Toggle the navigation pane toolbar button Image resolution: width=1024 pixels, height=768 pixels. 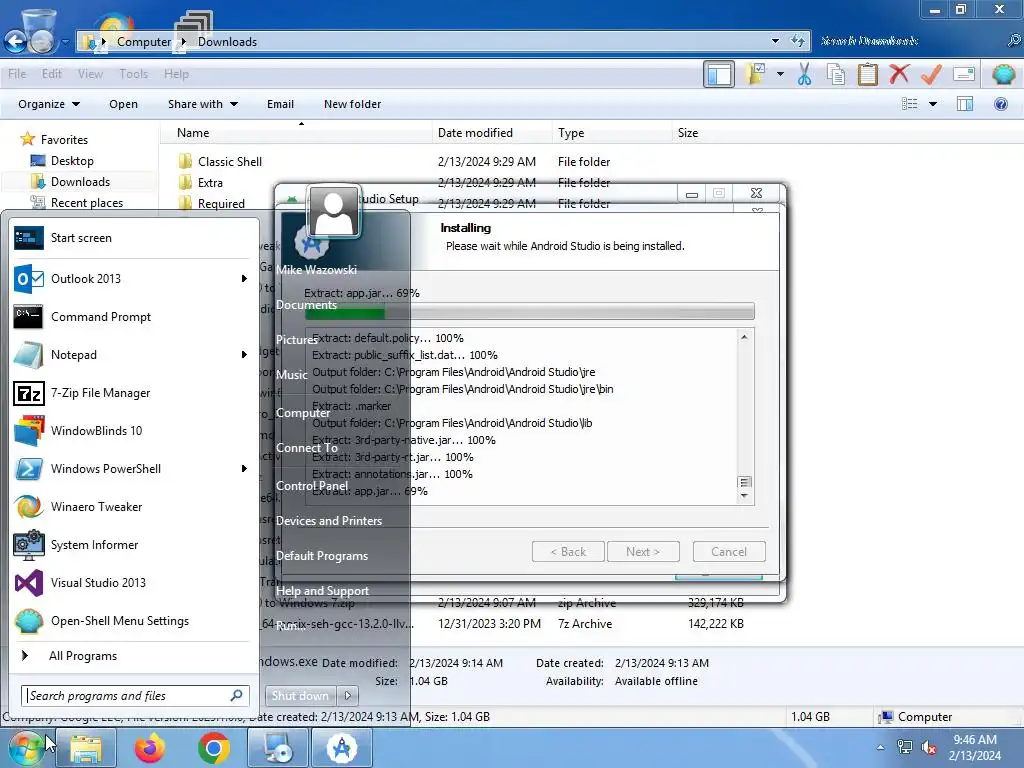tap(718, 74)
